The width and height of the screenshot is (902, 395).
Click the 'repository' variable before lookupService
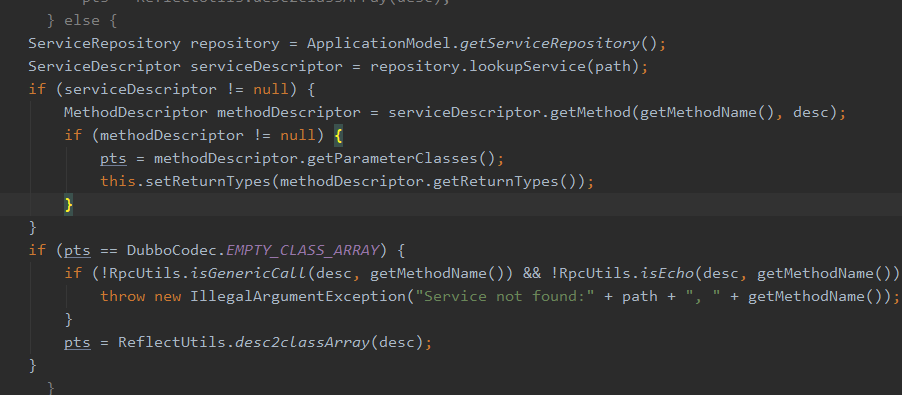click(415, 66)
